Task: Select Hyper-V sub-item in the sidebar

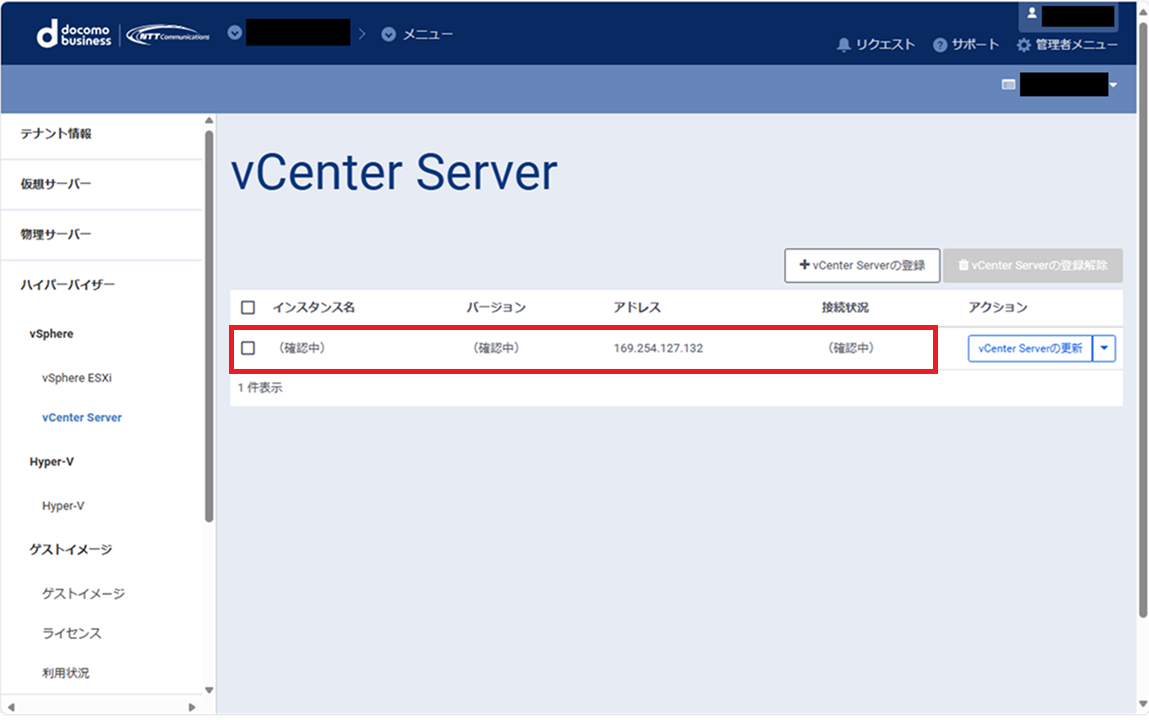Action: (63, 506)
